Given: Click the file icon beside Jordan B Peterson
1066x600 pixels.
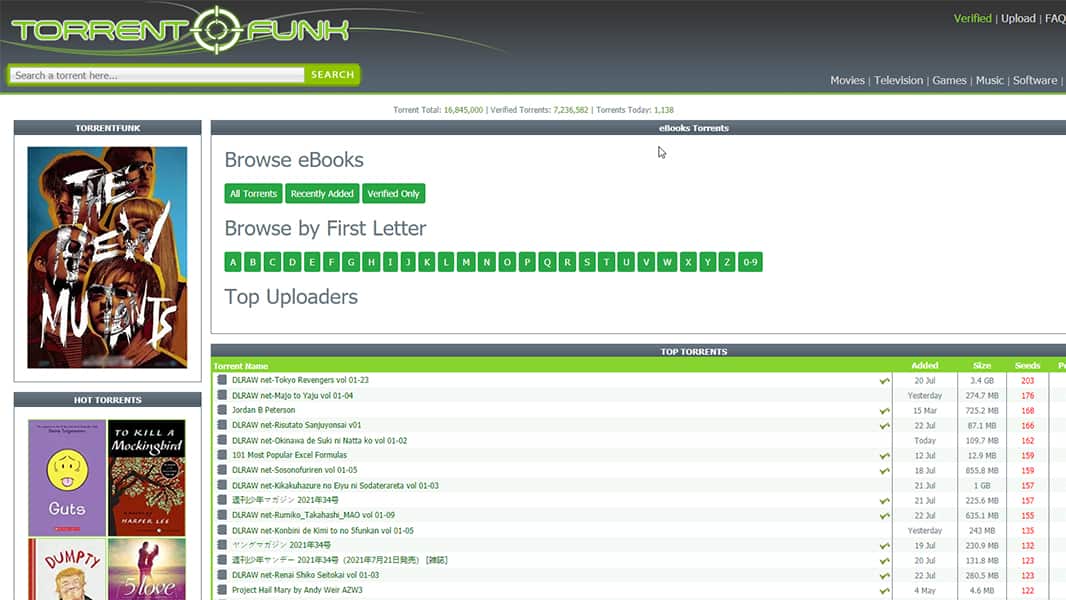Looking at the screenshot, I should tap(222, 410).
